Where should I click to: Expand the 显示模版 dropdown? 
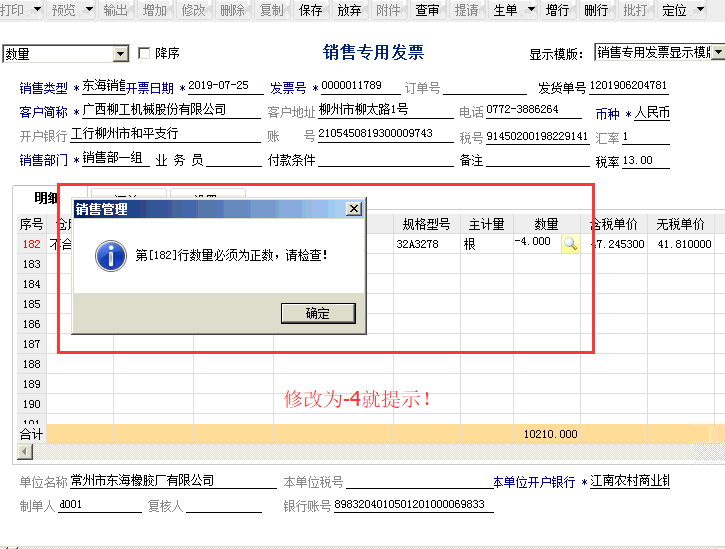718,52
